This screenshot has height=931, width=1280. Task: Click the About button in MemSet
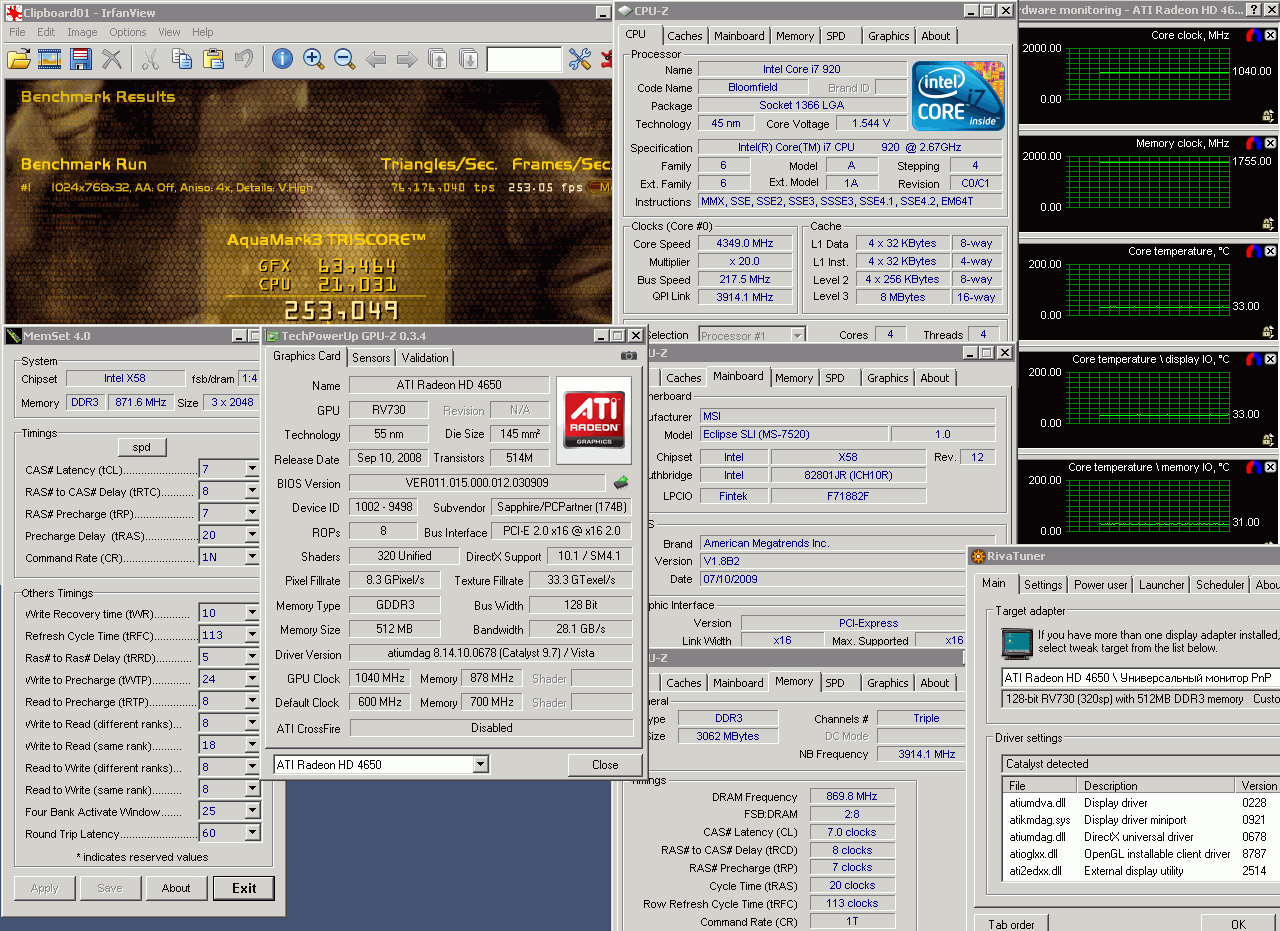tap(176, 888)
